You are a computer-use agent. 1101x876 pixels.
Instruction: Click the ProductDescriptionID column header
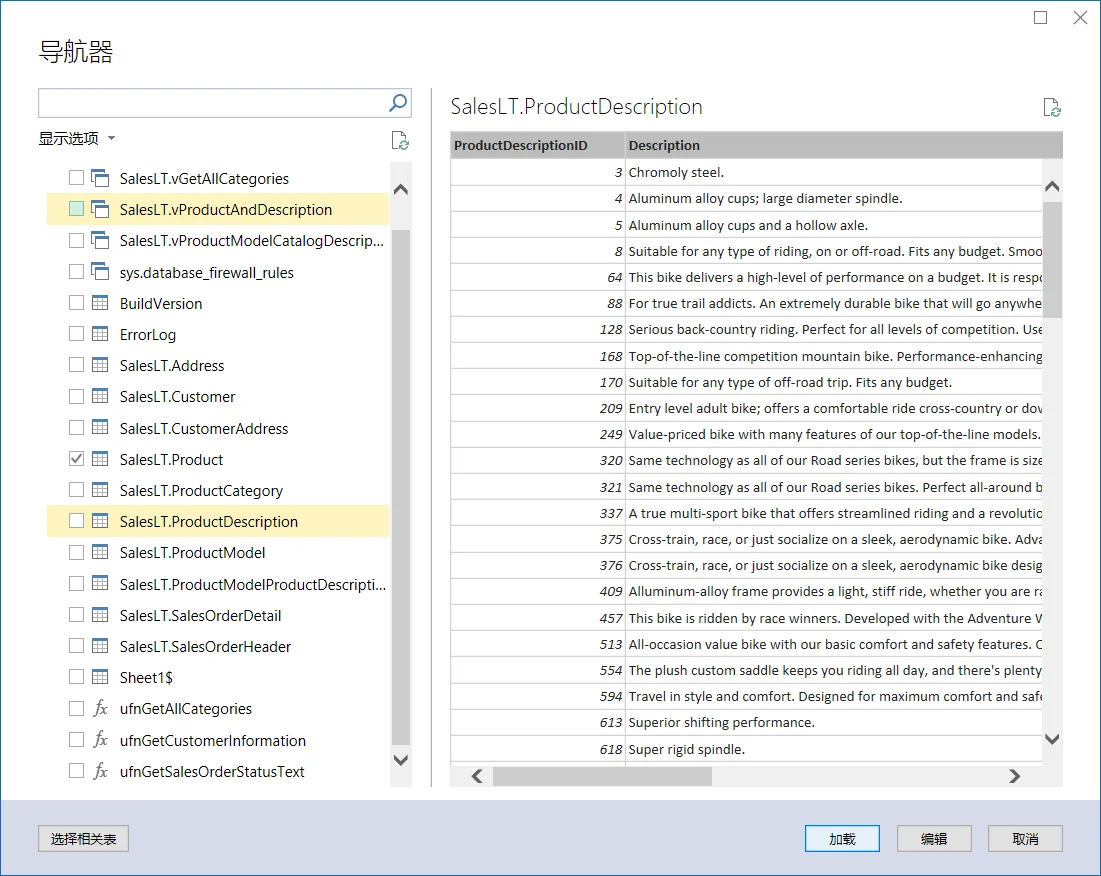(537, 145)
